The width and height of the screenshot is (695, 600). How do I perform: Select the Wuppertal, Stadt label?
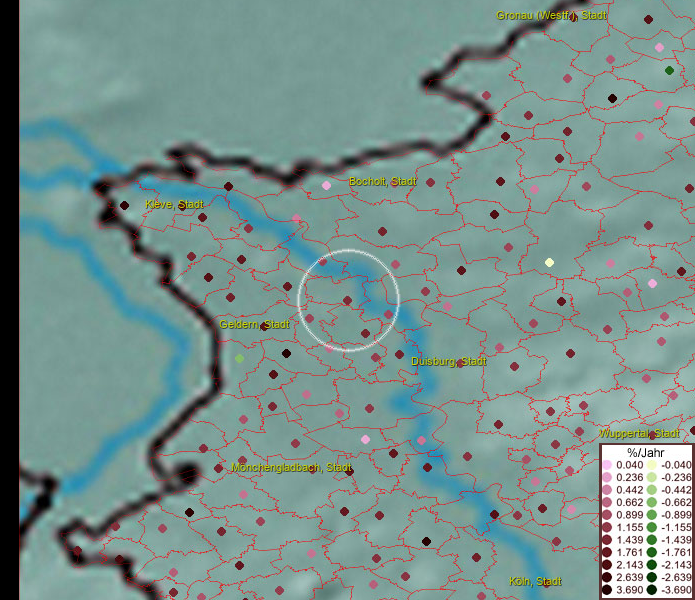(x=639, y=433)
